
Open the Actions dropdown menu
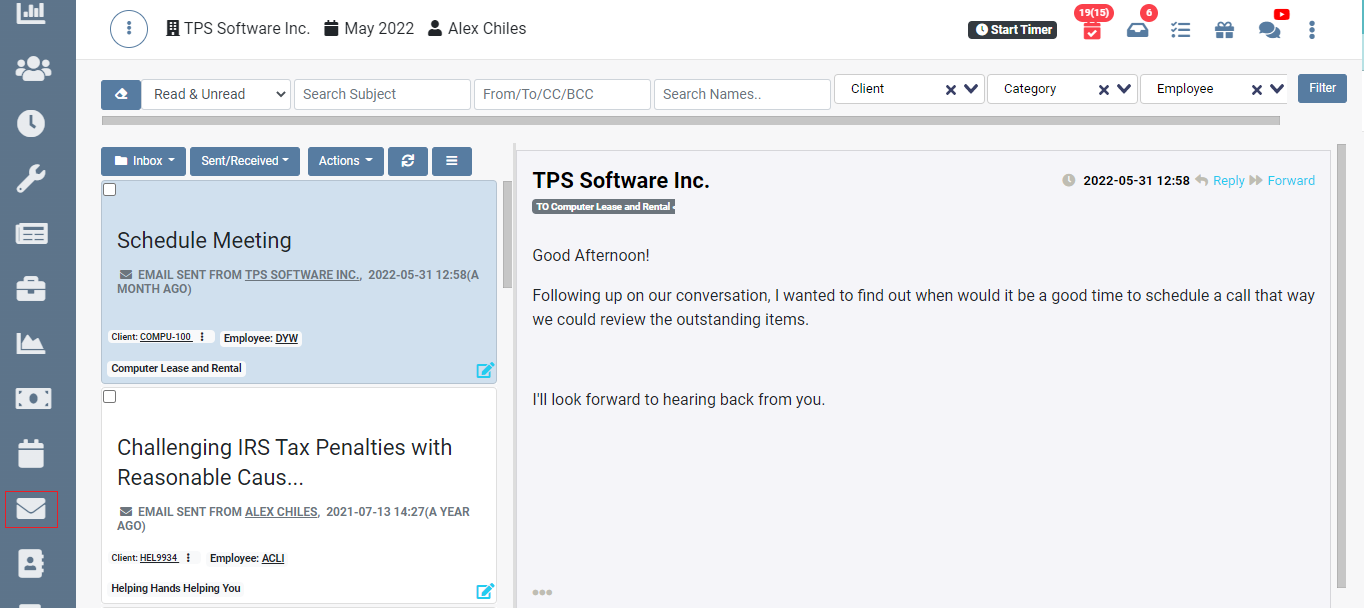pos(346,161)
